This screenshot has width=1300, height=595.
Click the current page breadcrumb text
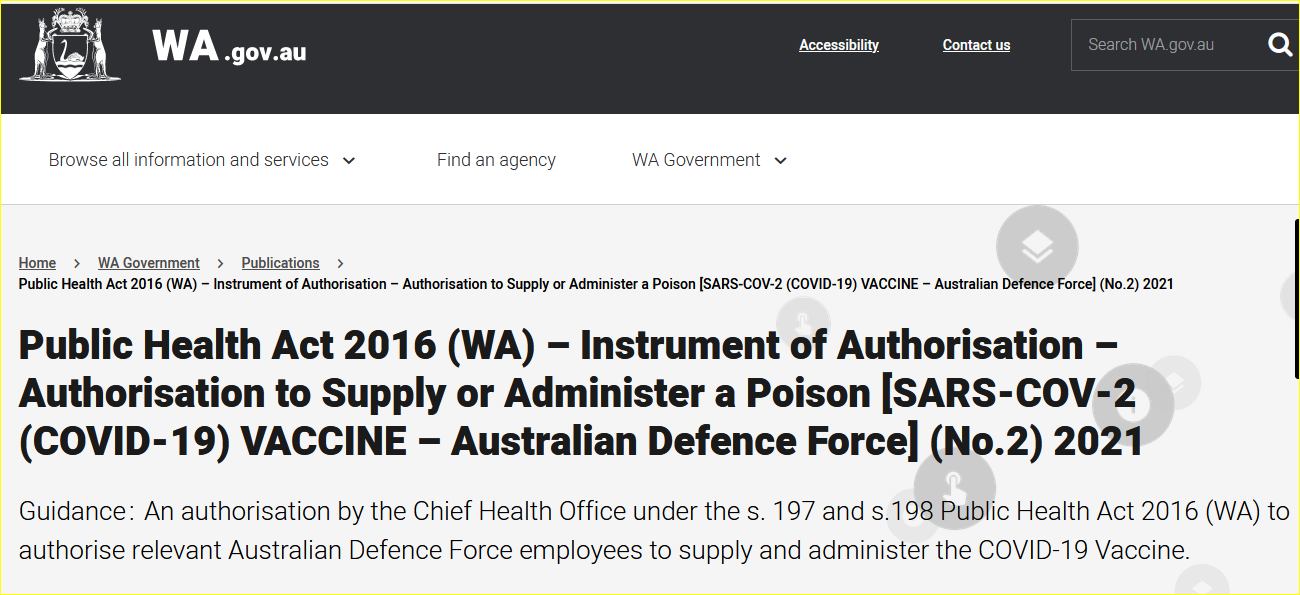[596, 284]
